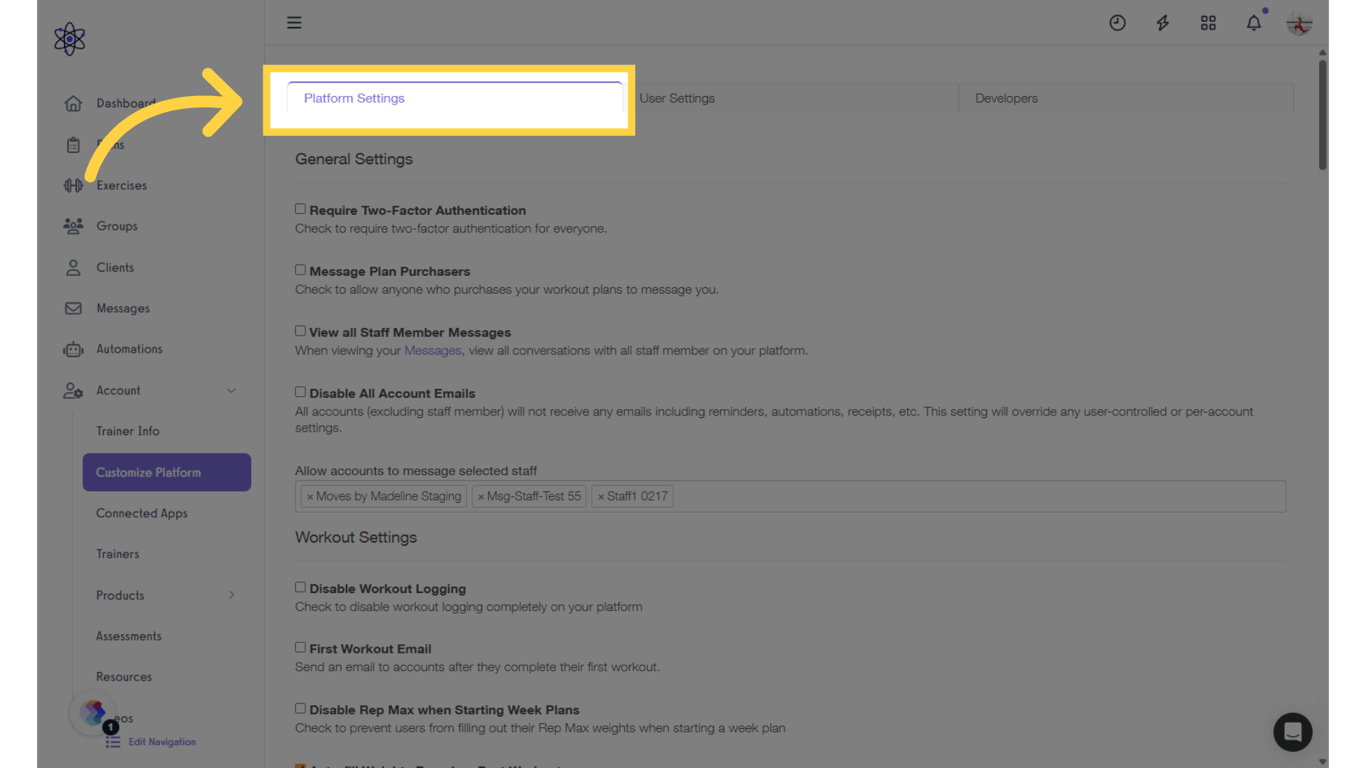Select the Exercises dumbbell icon
Image resolution: width=1366 pixels, height=768 pixels.
pos(73,185)
